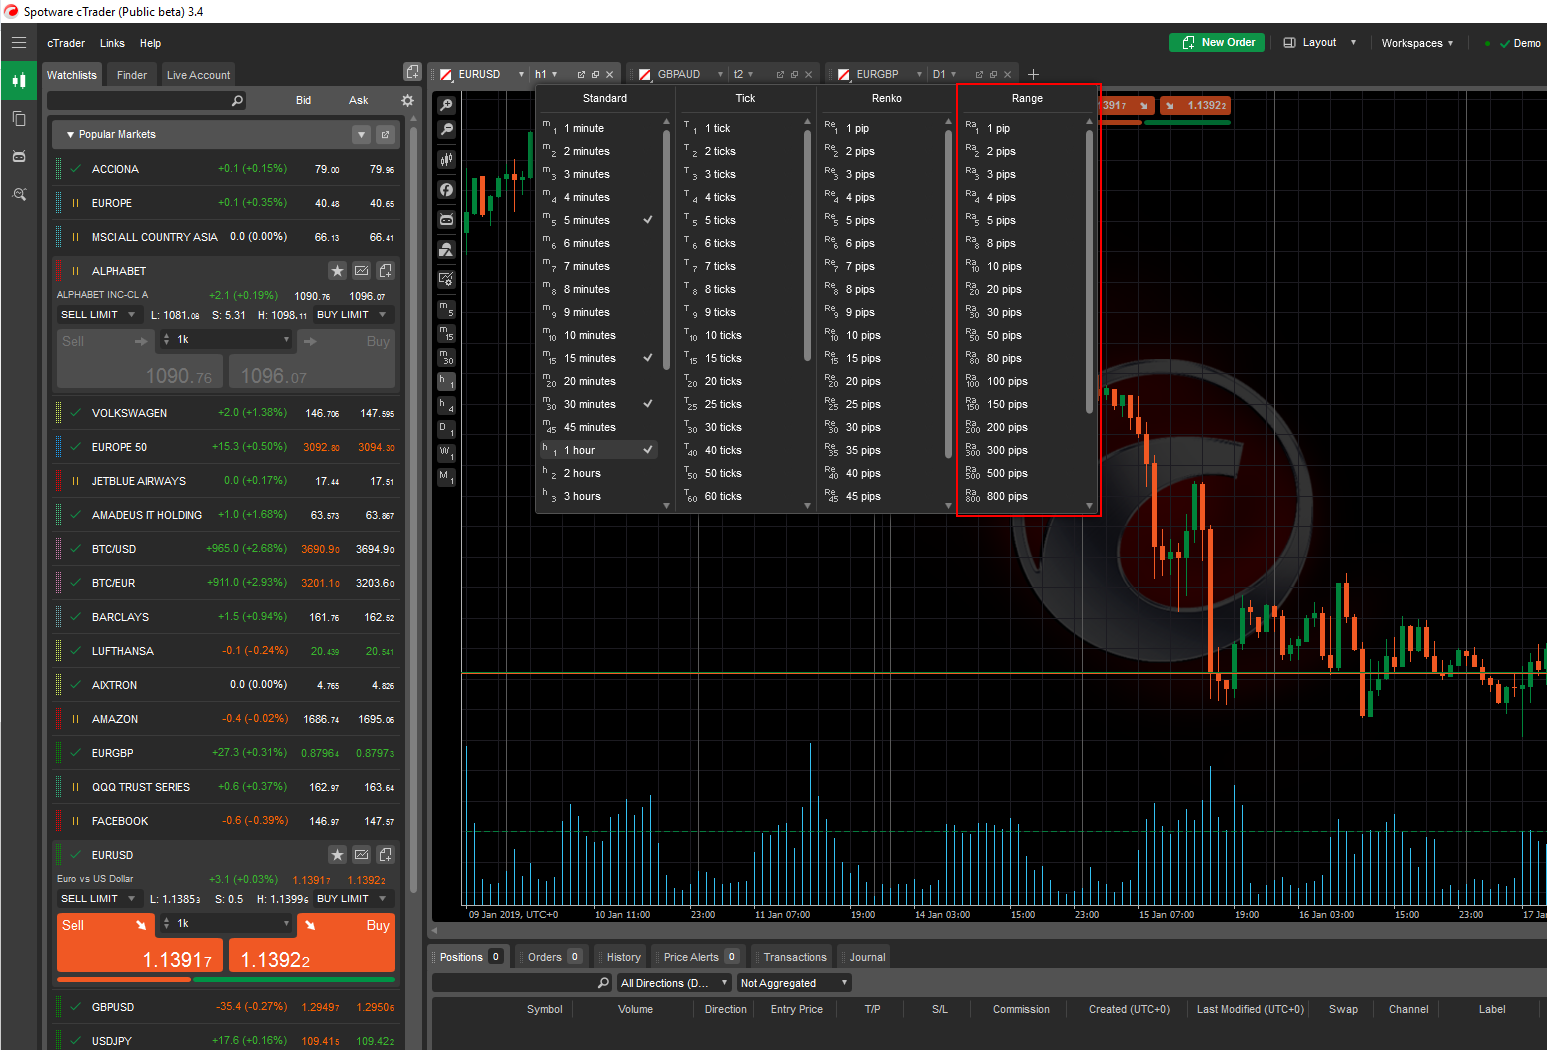Click the watchlist settings gear icon
1547x1050 pixels.
[407, 100]
